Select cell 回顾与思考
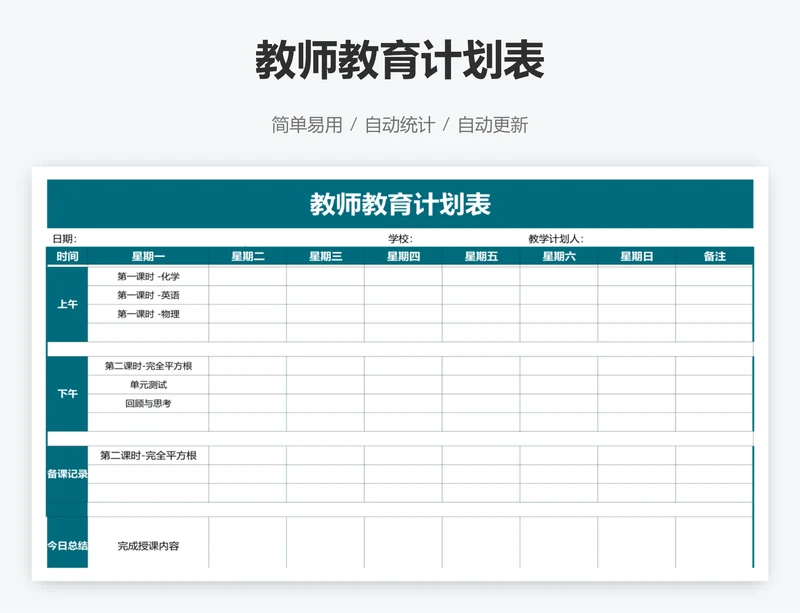This screenshot has height=613, width=800. pos(148,403)
